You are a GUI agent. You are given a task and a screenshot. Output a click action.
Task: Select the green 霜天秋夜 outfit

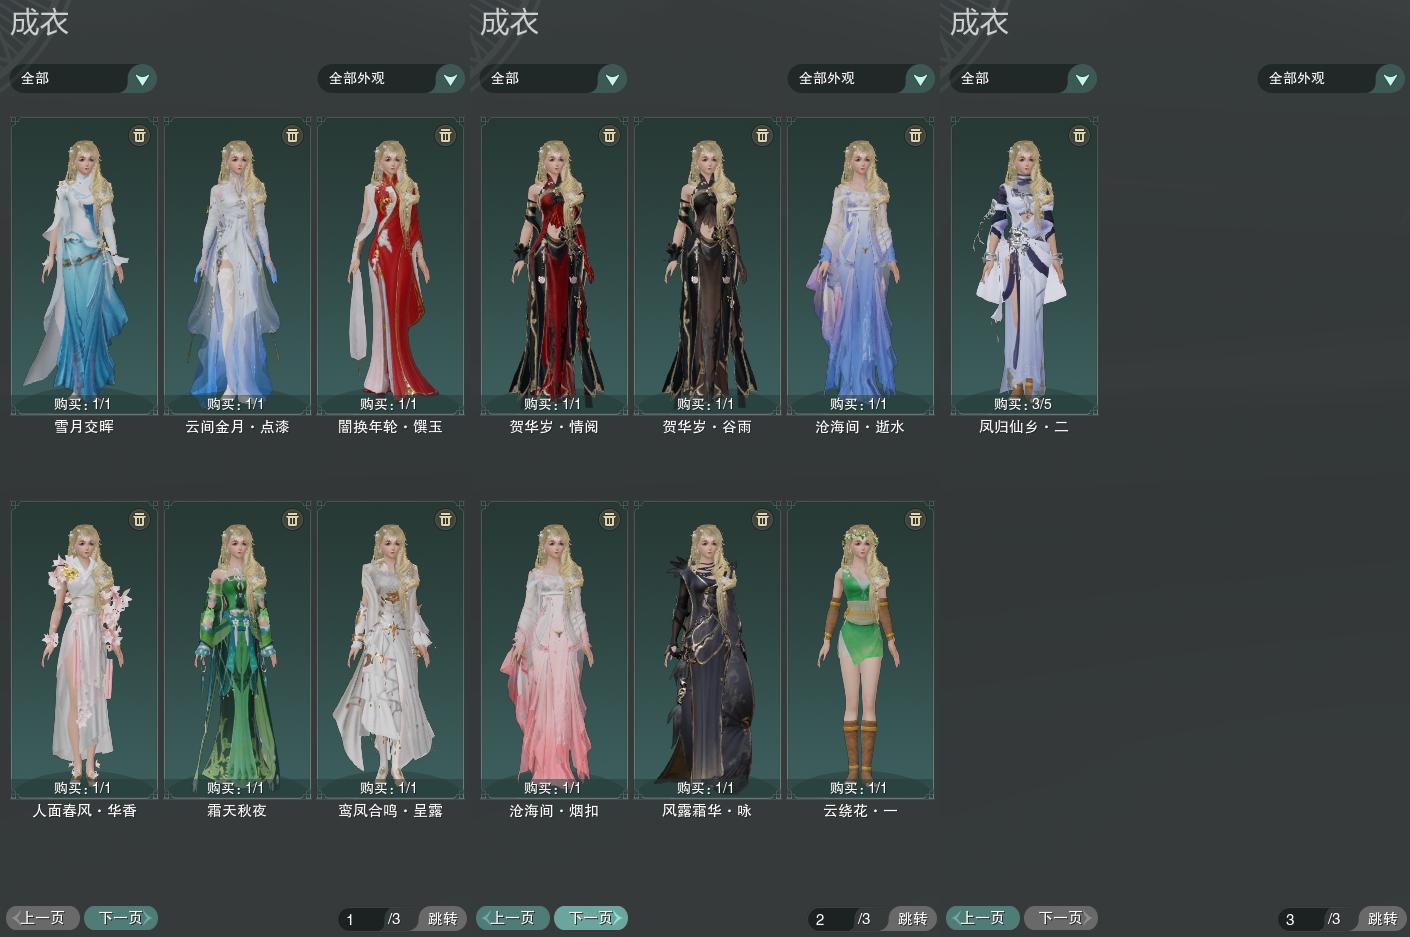click(237, 650)
